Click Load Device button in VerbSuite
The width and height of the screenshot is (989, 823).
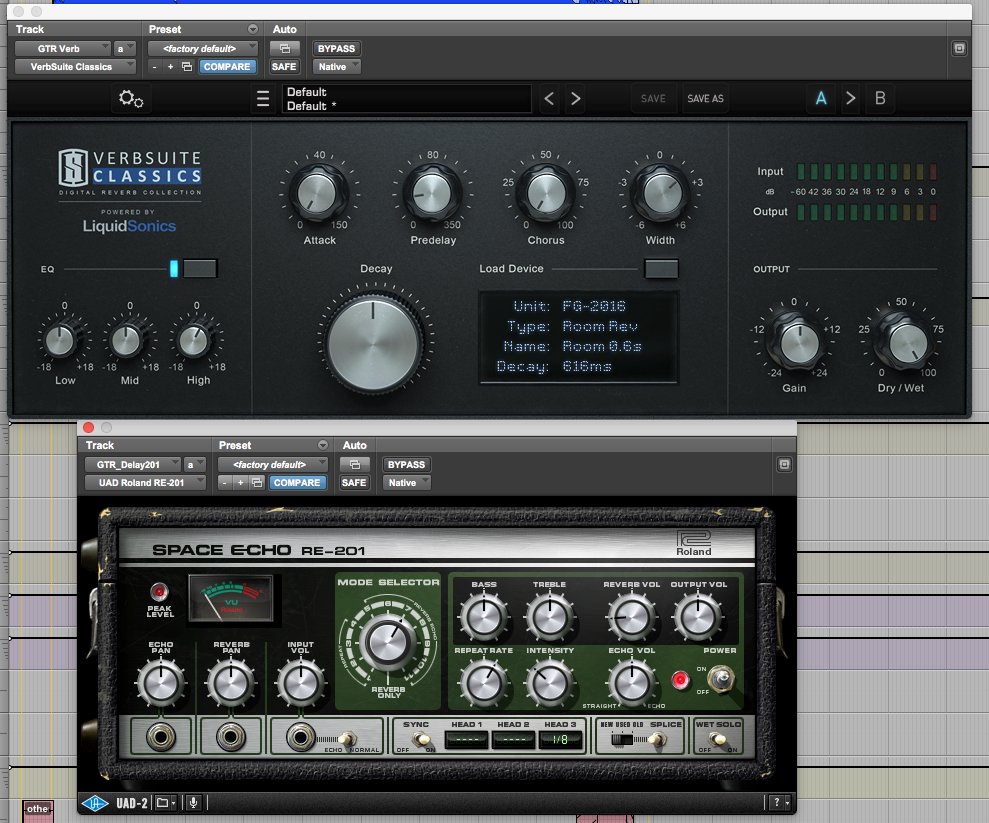point(661,269)
